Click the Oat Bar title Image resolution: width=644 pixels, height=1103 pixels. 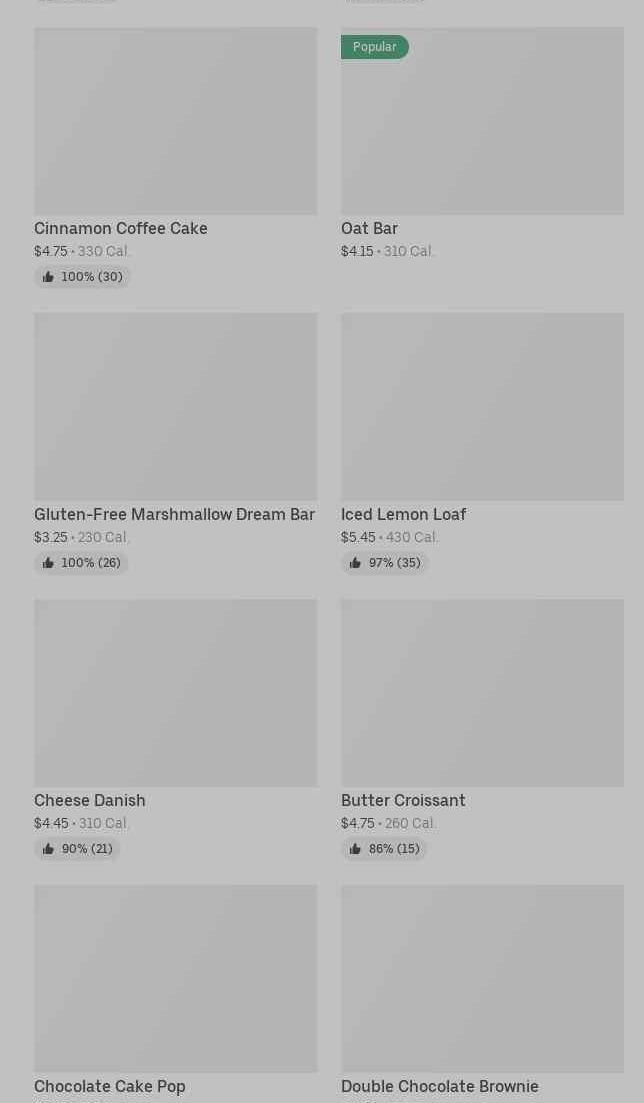click(369, 228)
